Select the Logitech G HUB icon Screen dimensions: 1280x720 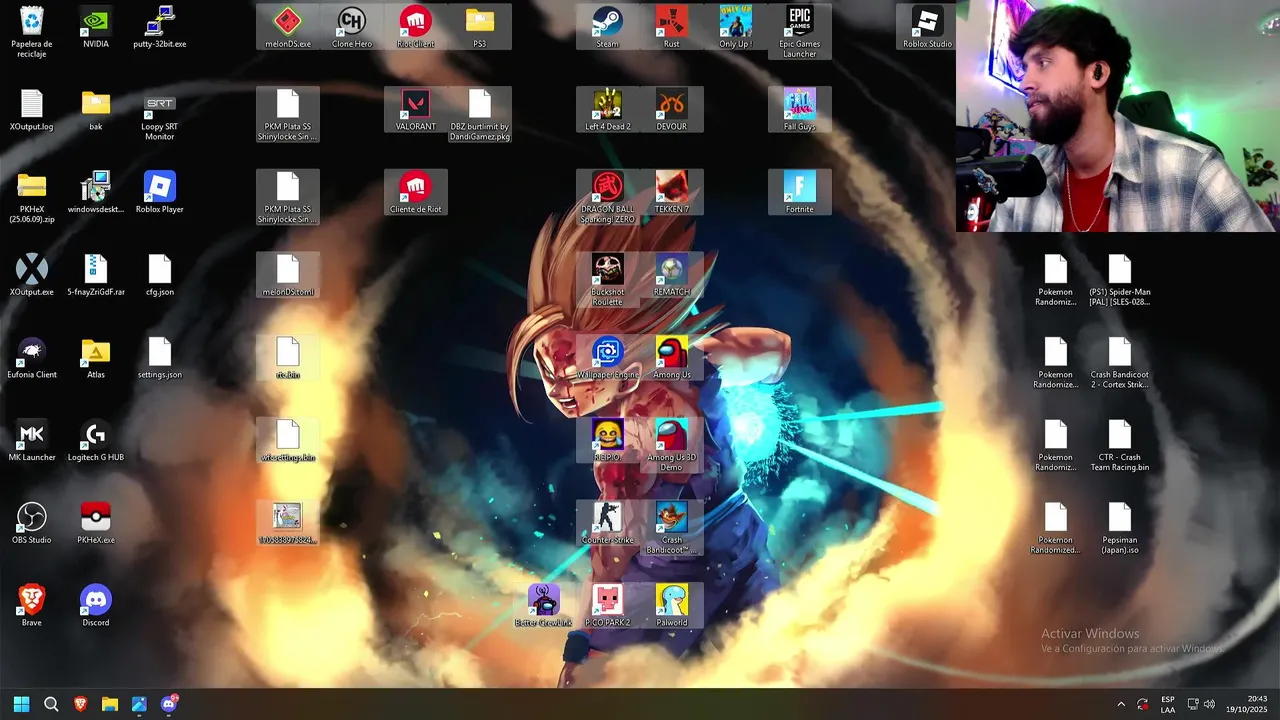pos(96,441)
